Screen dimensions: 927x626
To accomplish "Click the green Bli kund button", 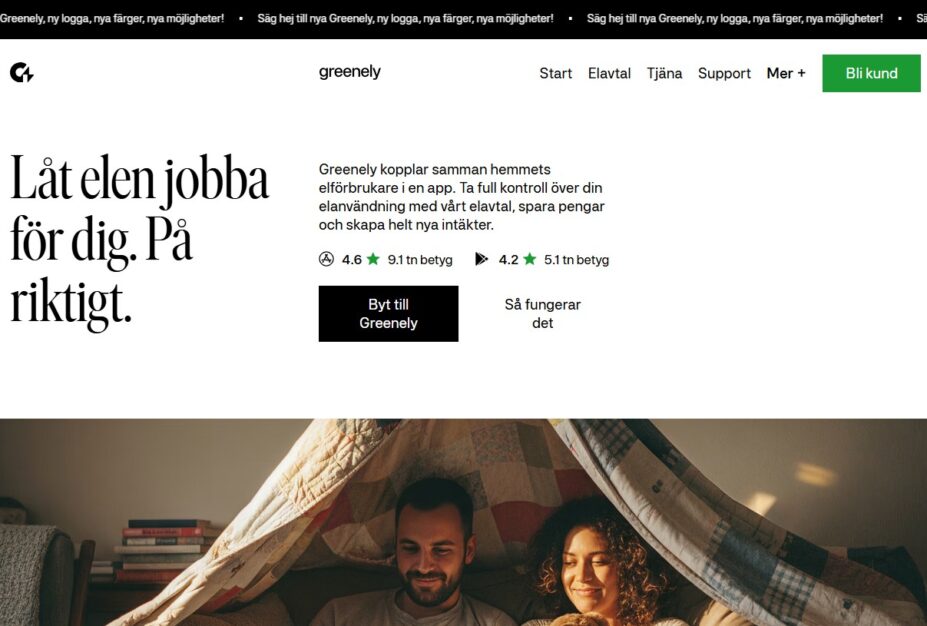I will (x=871, y=73).
